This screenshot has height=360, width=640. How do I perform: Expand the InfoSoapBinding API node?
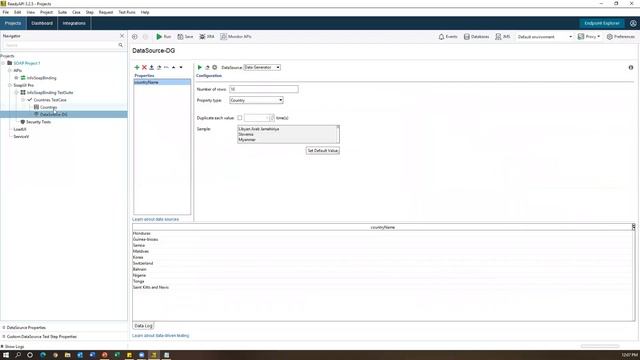point(17,78)
